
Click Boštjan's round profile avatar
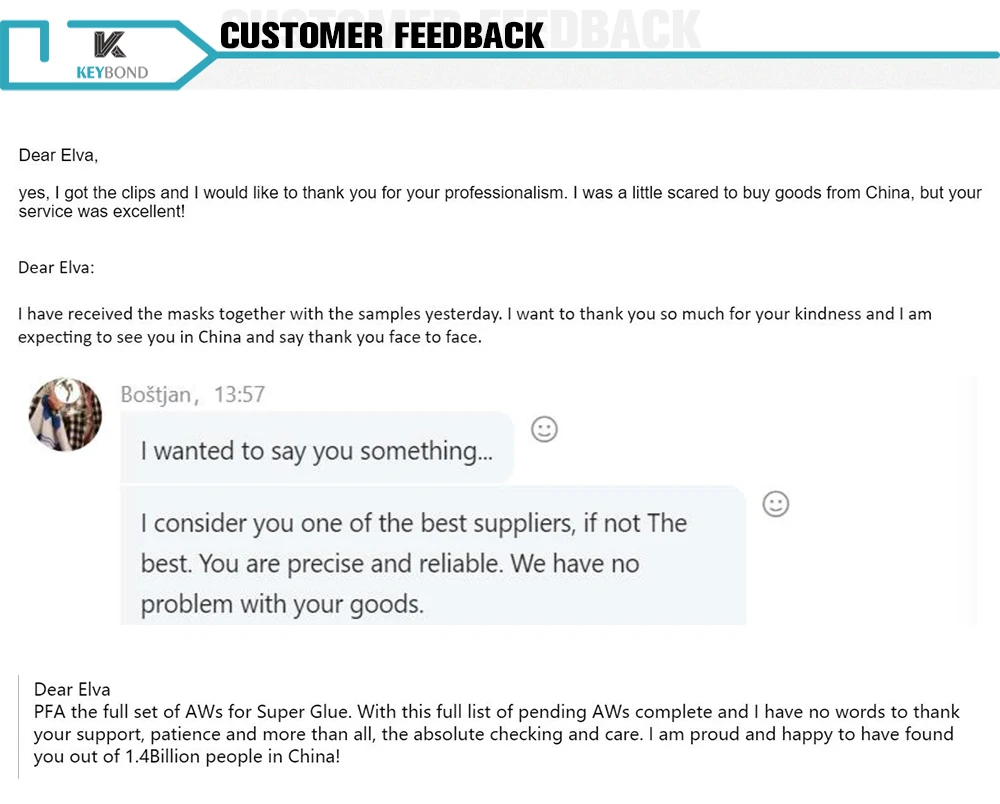[x=65, y=414]
